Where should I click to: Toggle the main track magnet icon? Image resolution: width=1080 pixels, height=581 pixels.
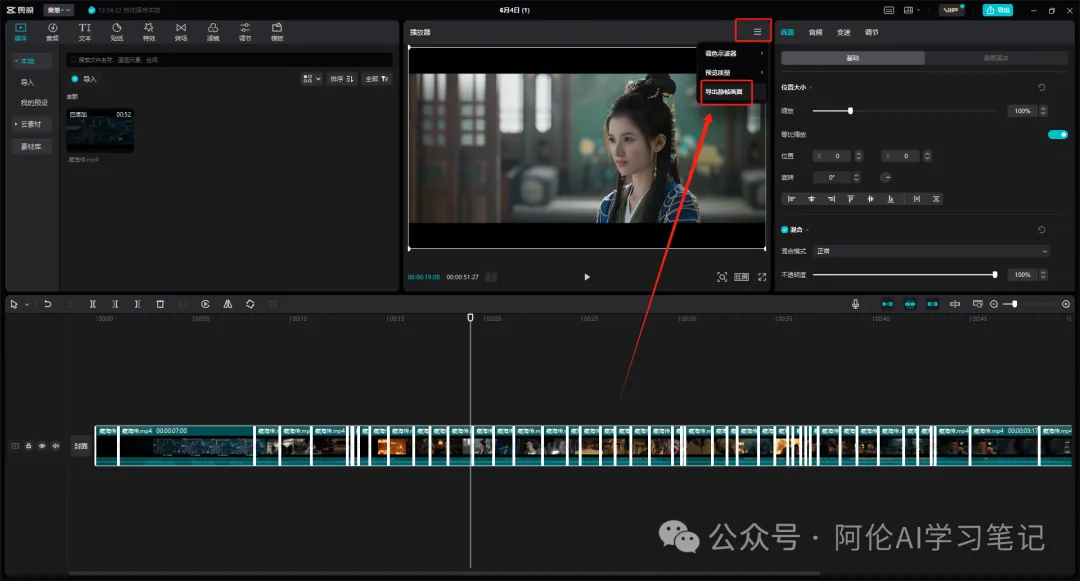pyautogui.click(x=887, y=304)
